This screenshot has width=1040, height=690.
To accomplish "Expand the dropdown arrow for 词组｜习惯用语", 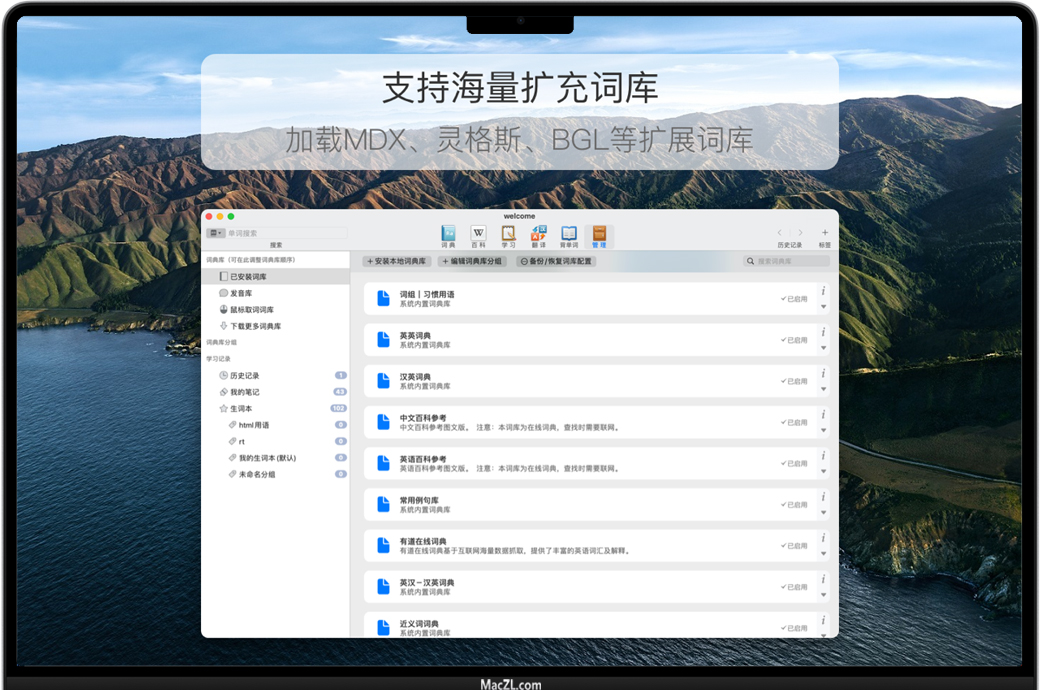I will coord(823,307).
